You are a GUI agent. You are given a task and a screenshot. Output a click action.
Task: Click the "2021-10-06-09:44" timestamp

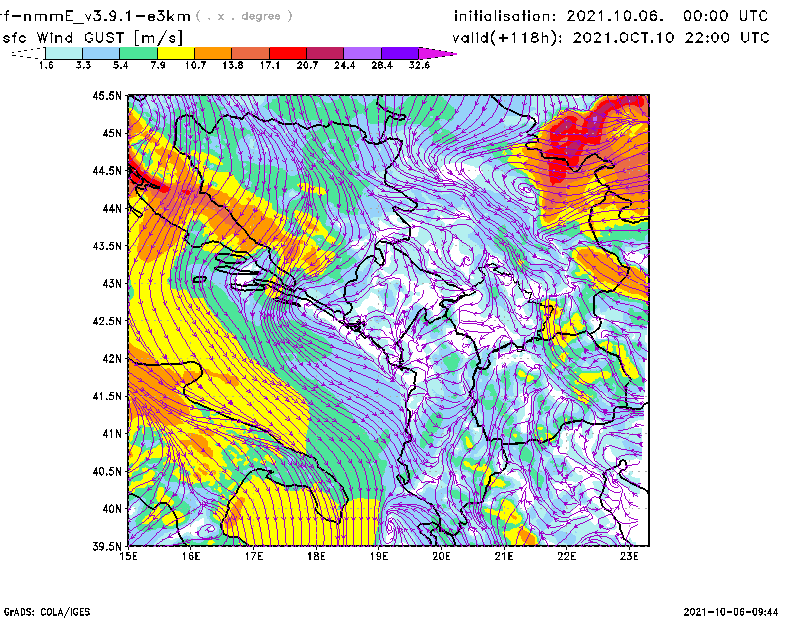coord(731,612)
